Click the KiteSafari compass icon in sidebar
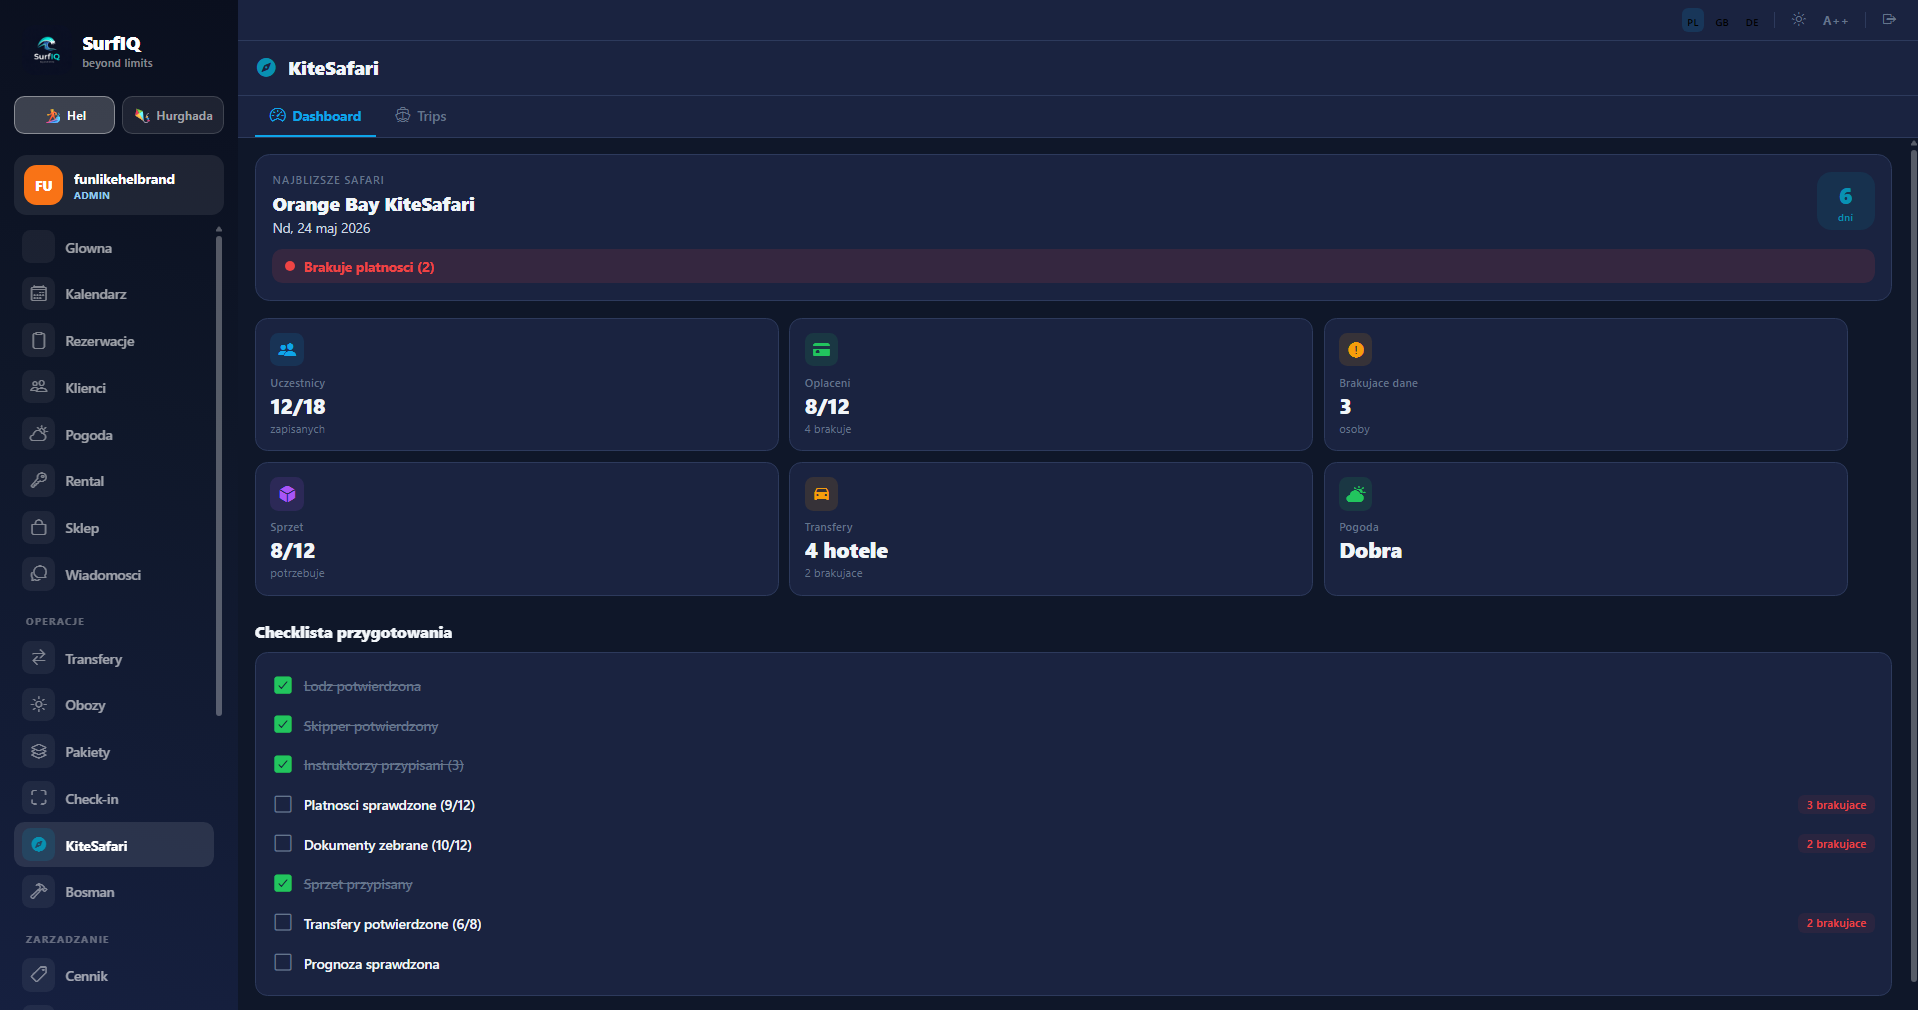Image resolution: width=1918 pixels, height=1010 pixels. [39, 845]
